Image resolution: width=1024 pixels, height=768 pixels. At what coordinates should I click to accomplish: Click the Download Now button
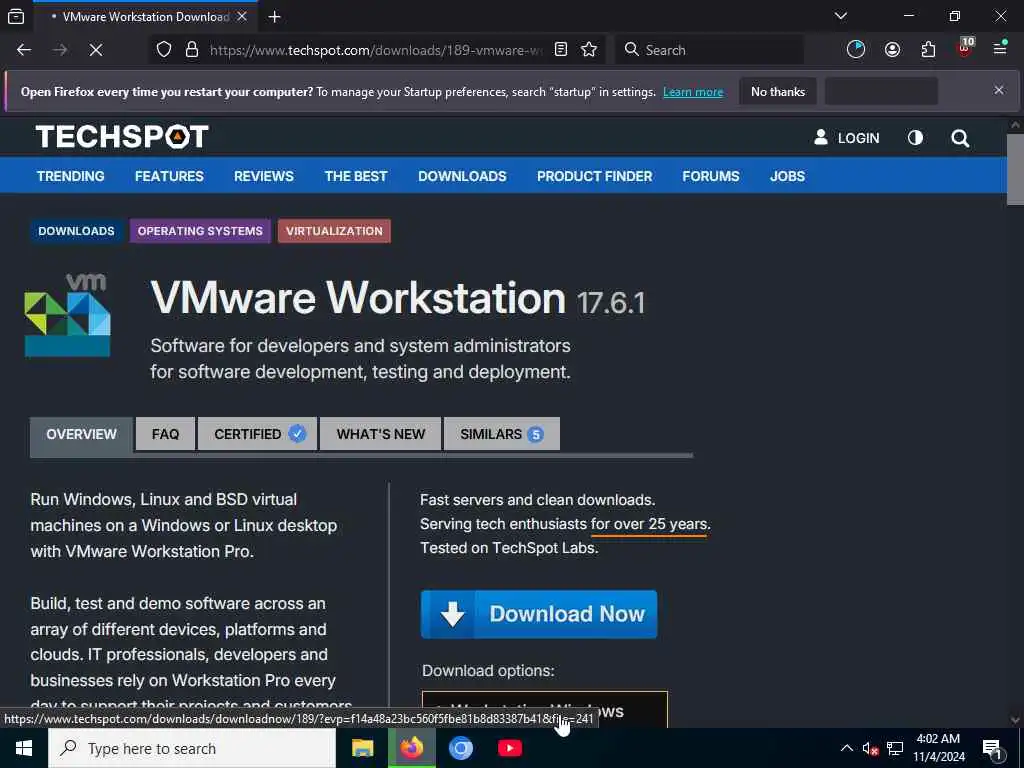coord(539,615)
